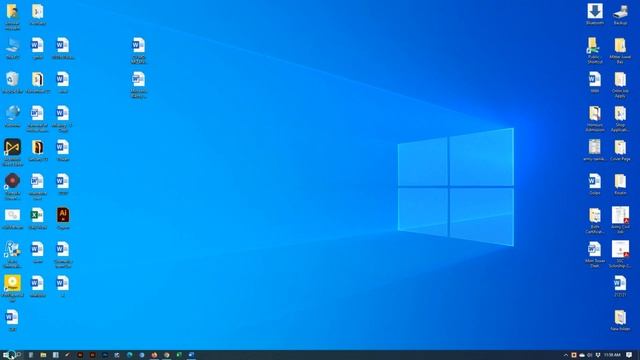Image resolution: width=640 pixels, height=360 pixels.
Task: Open the Action Center notifications
Action: (x=629, y=355)
